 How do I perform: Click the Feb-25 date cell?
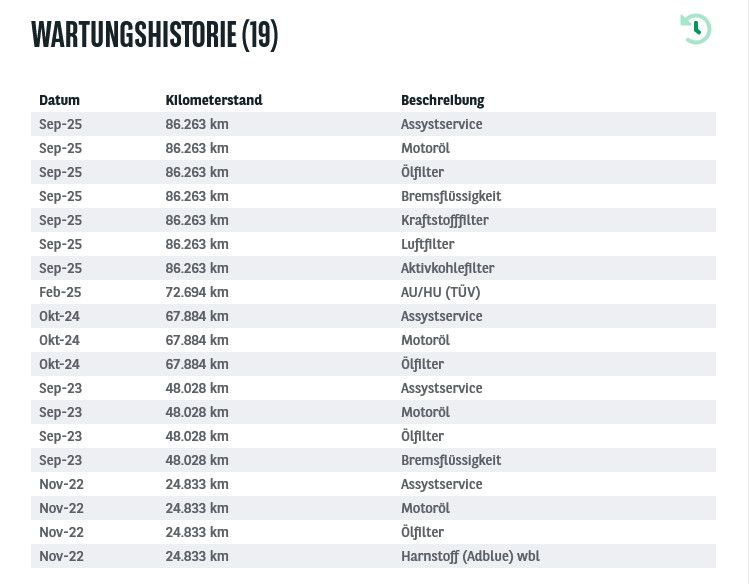pos(60,292)
